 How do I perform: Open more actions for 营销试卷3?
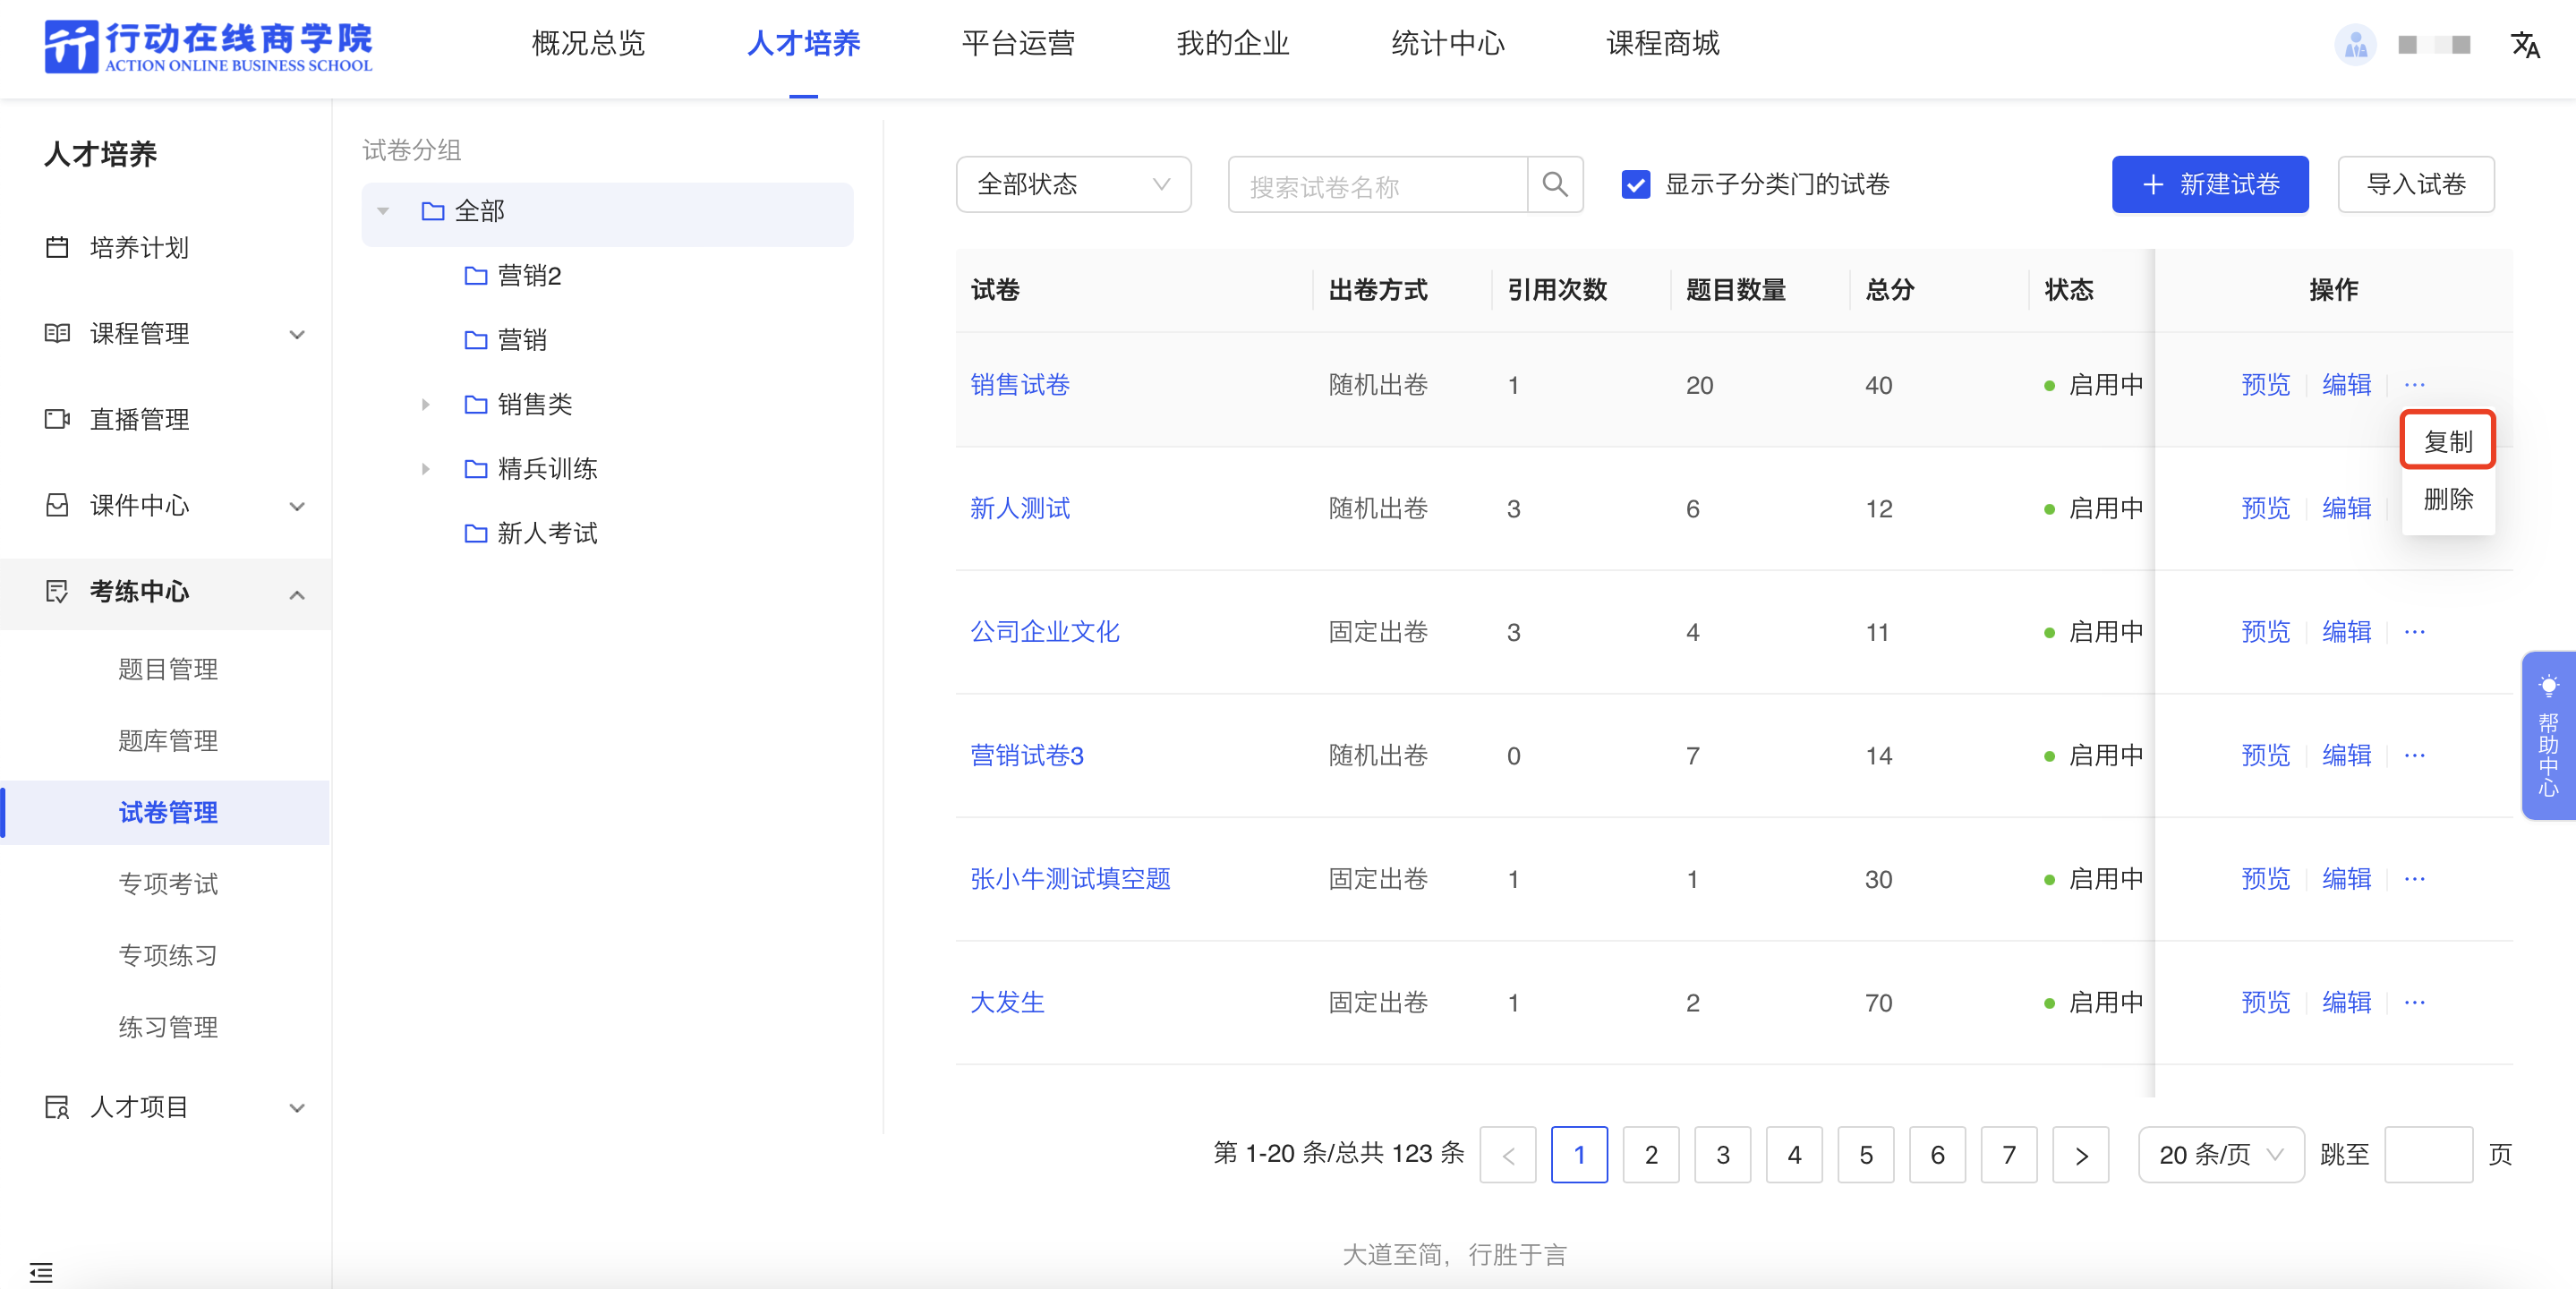(x=2414, y=755)
